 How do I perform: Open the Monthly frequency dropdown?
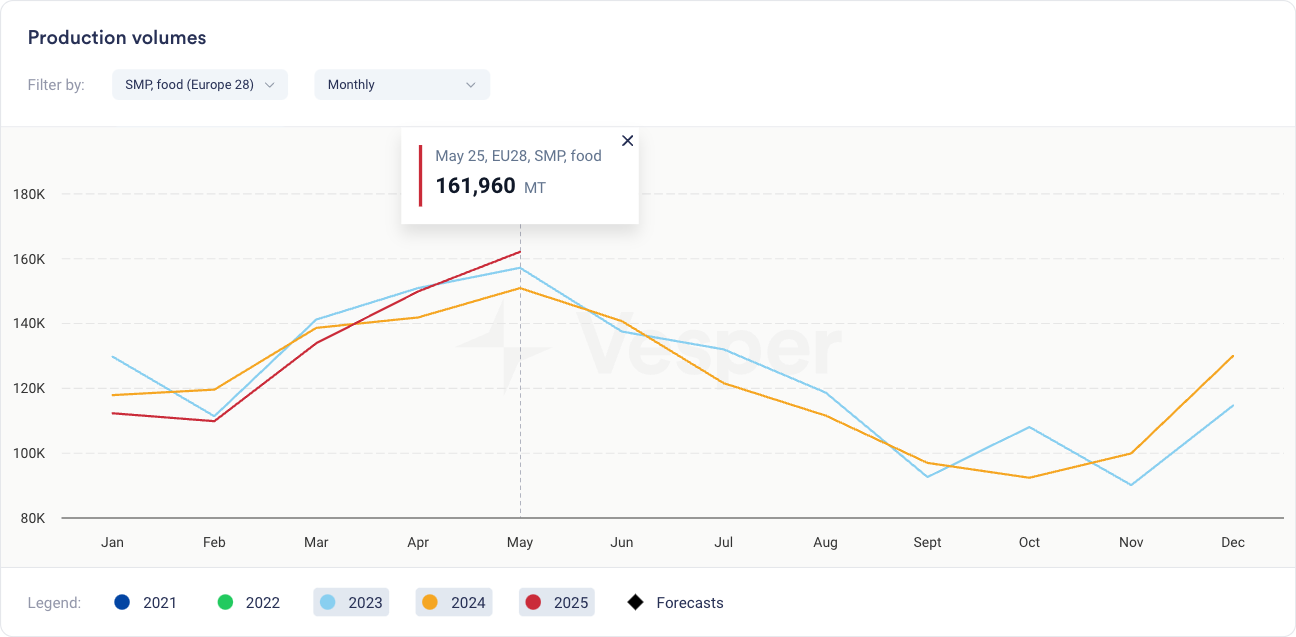pyautogui.click(x=401, y=85)
